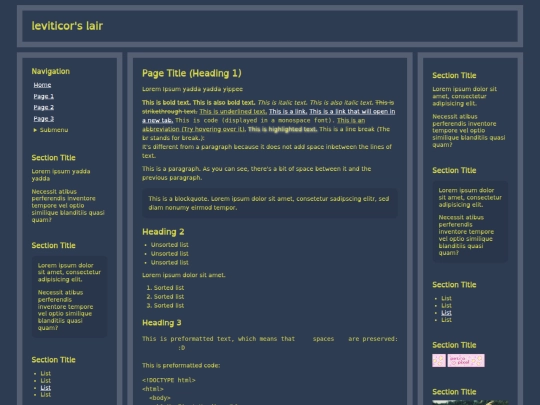Screen dimensions: 540x405
Task: Click the '<!DOCTYPE html>' code line
Action: pos(169,380)
